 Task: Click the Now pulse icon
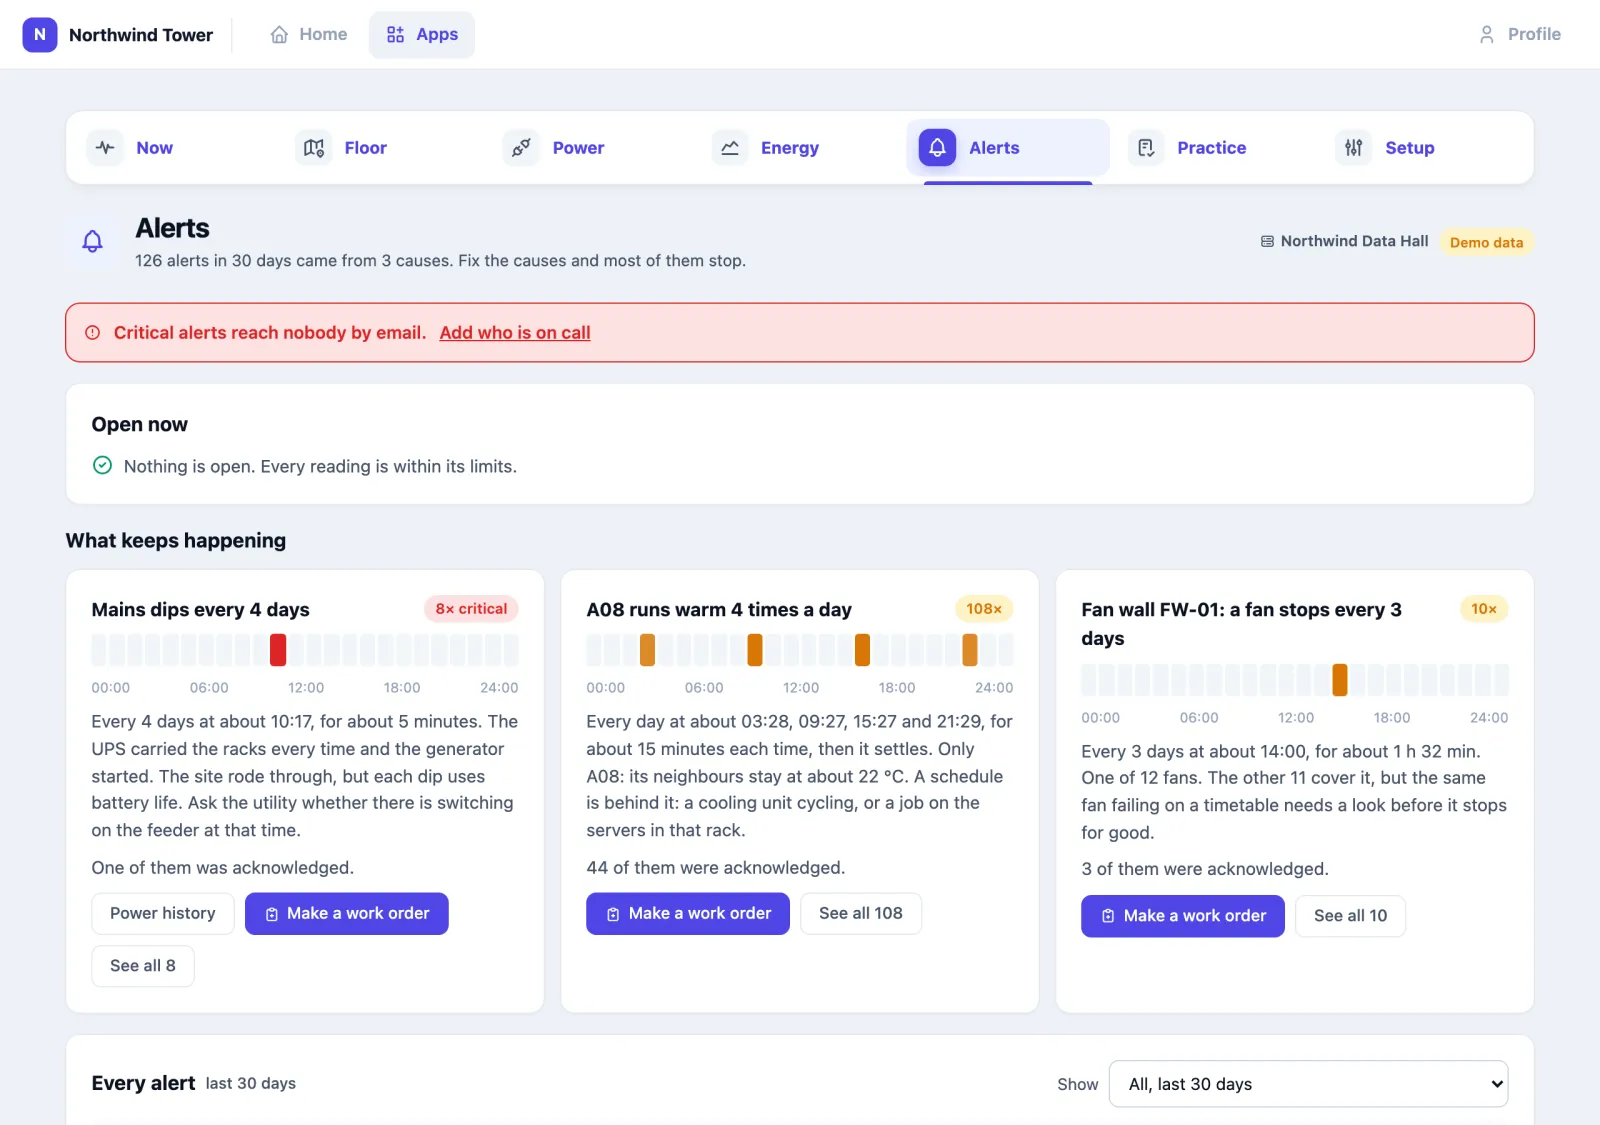(105, 148)
